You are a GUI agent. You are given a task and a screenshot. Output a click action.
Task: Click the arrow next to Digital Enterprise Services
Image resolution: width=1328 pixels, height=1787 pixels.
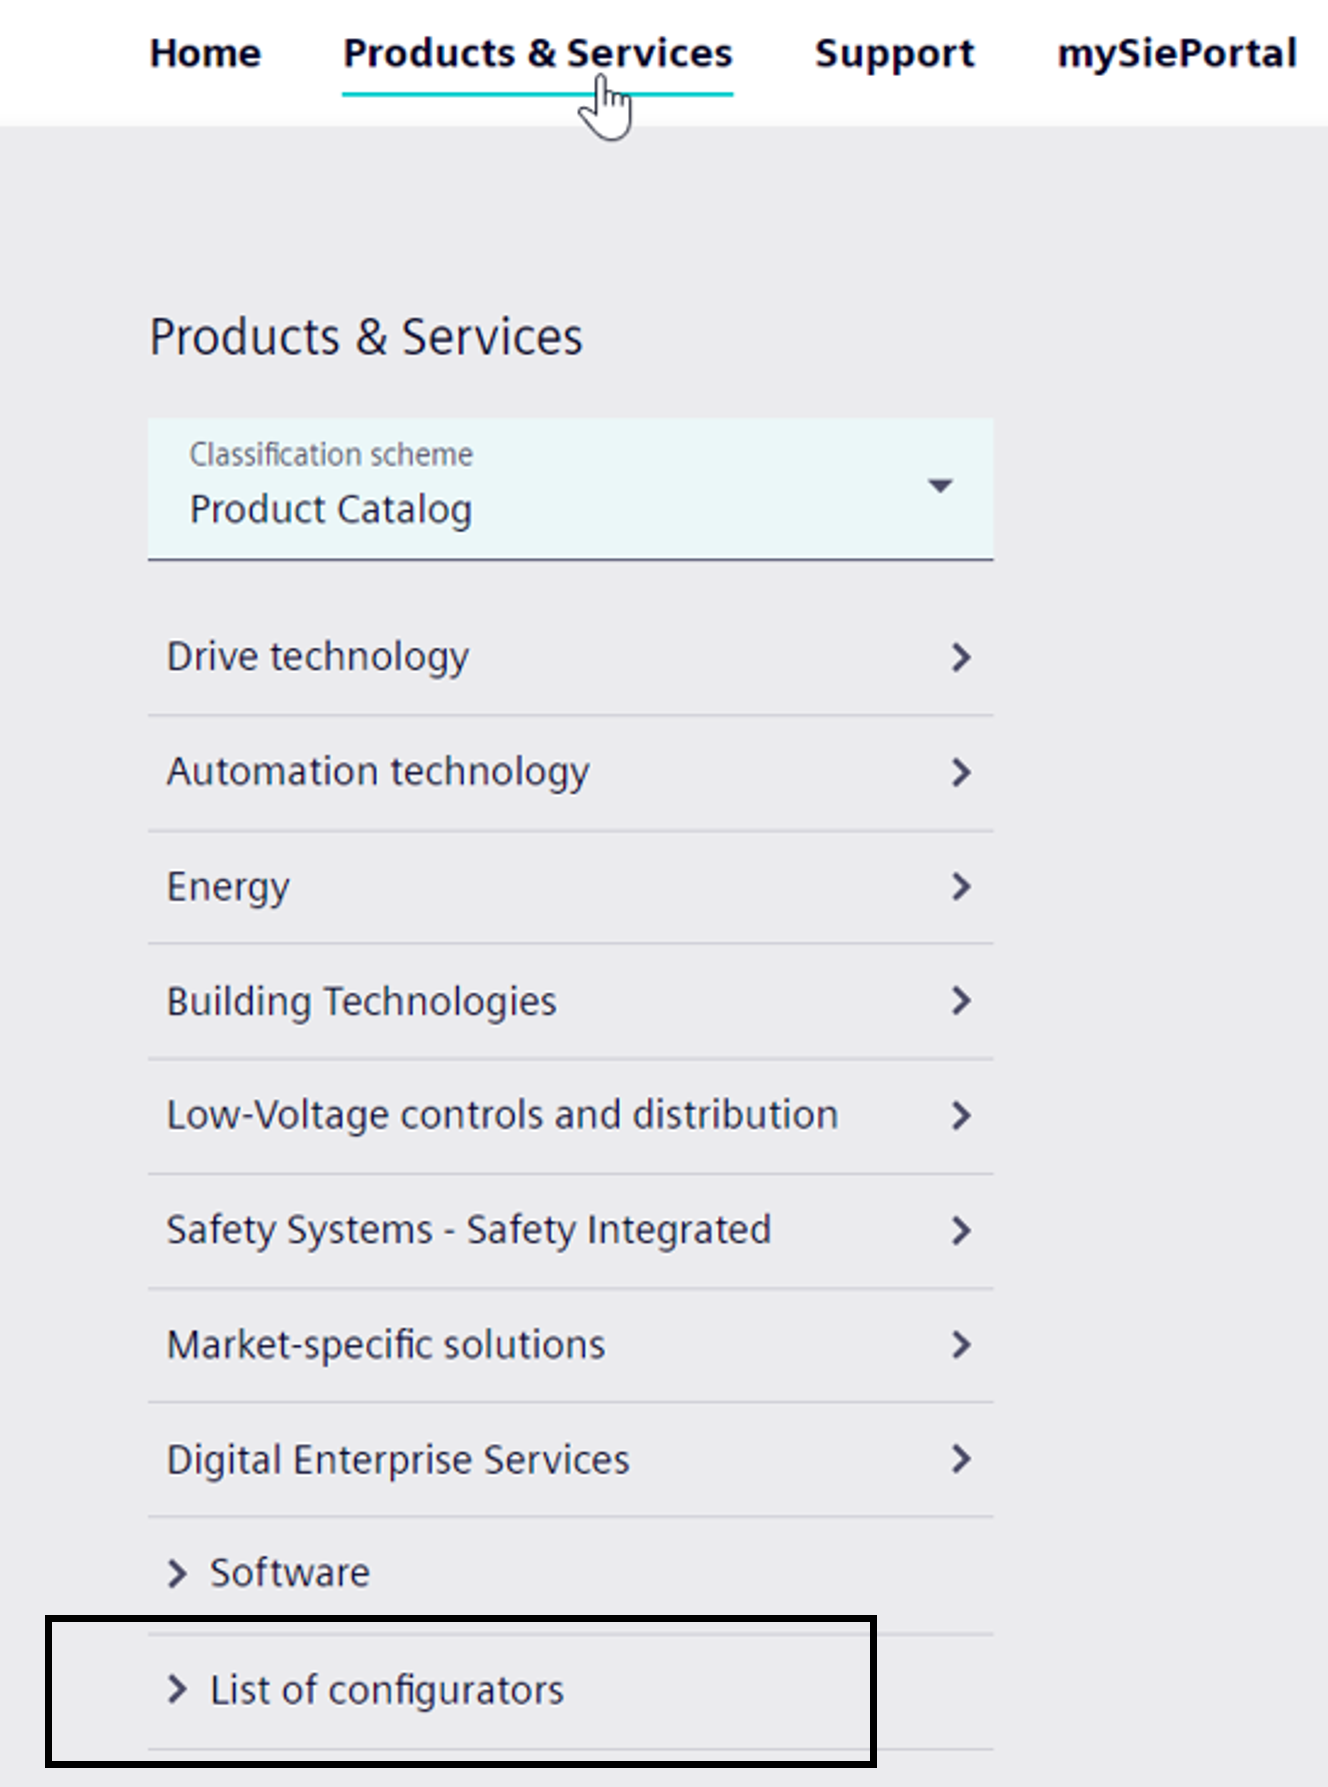pos(961,1459)
